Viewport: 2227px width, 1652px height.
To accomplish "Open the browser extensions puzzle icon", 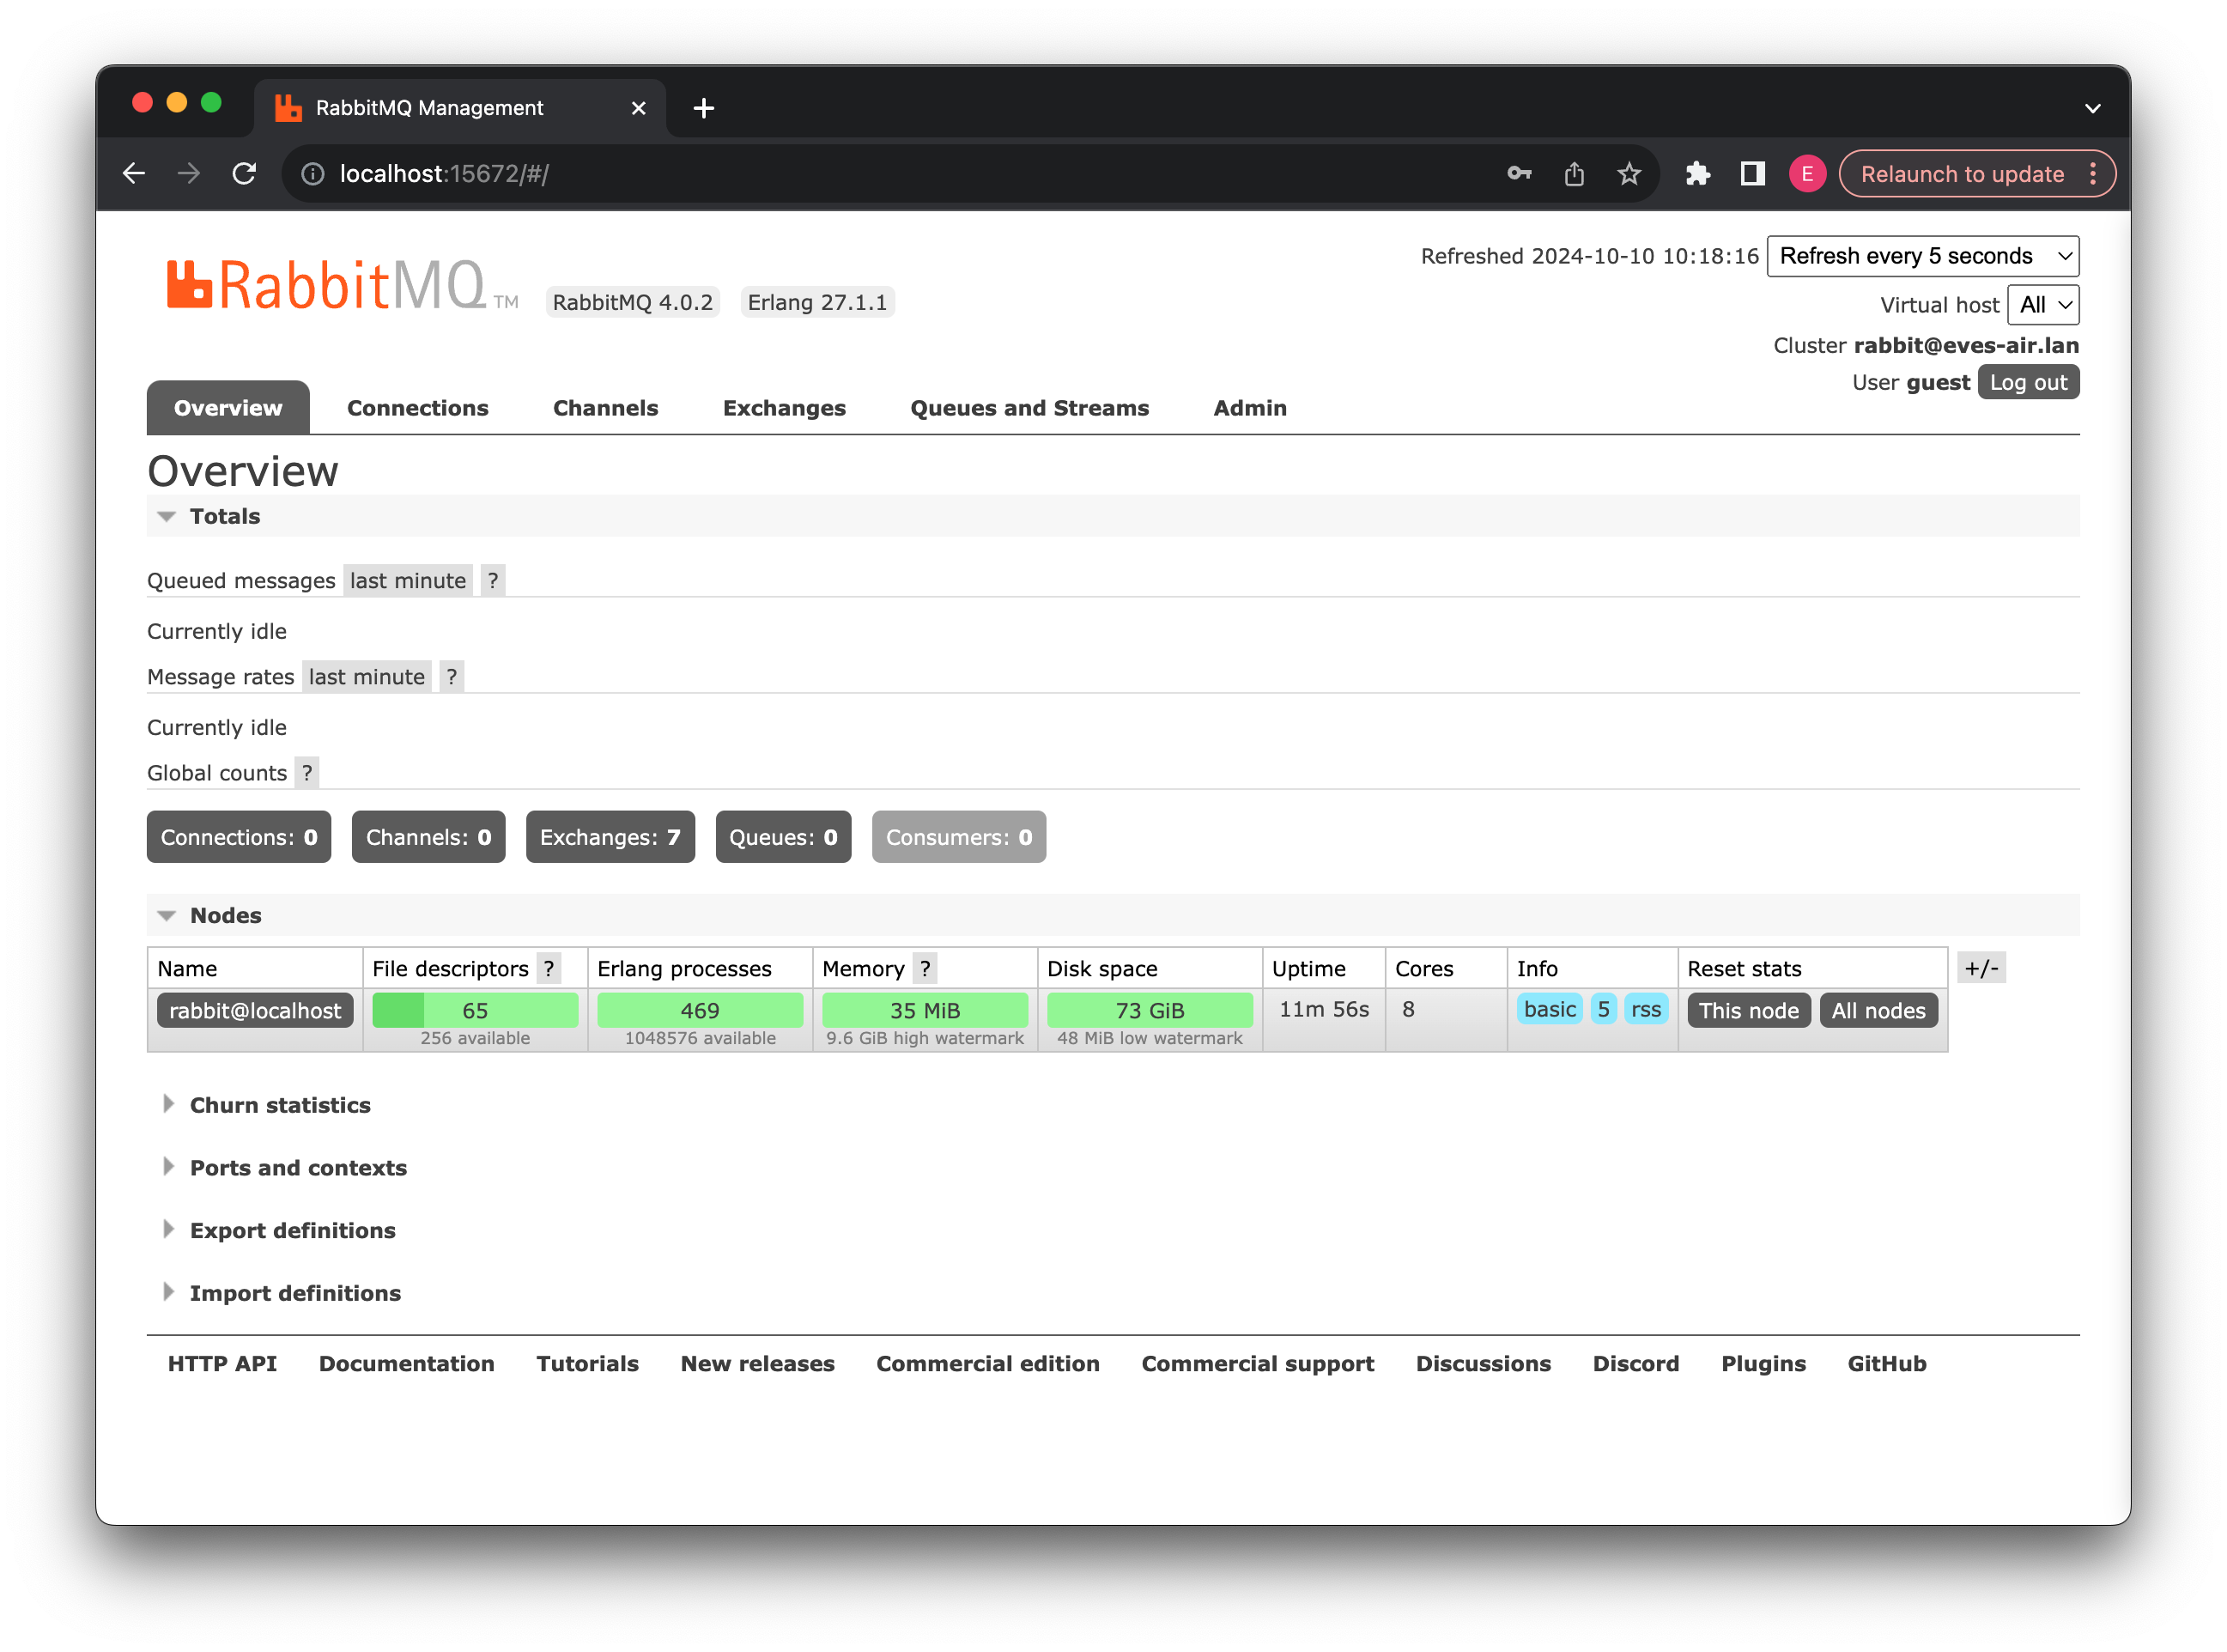I will point(1698,173).
